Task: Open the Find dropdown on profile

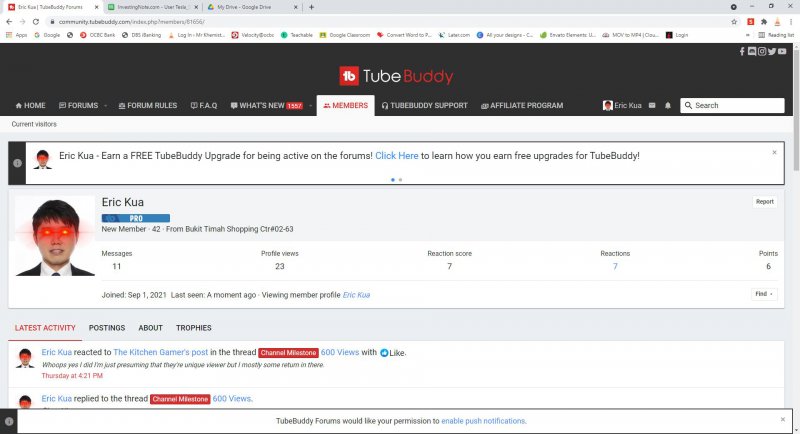Action: pyautogui.click(x=764, y=294)
